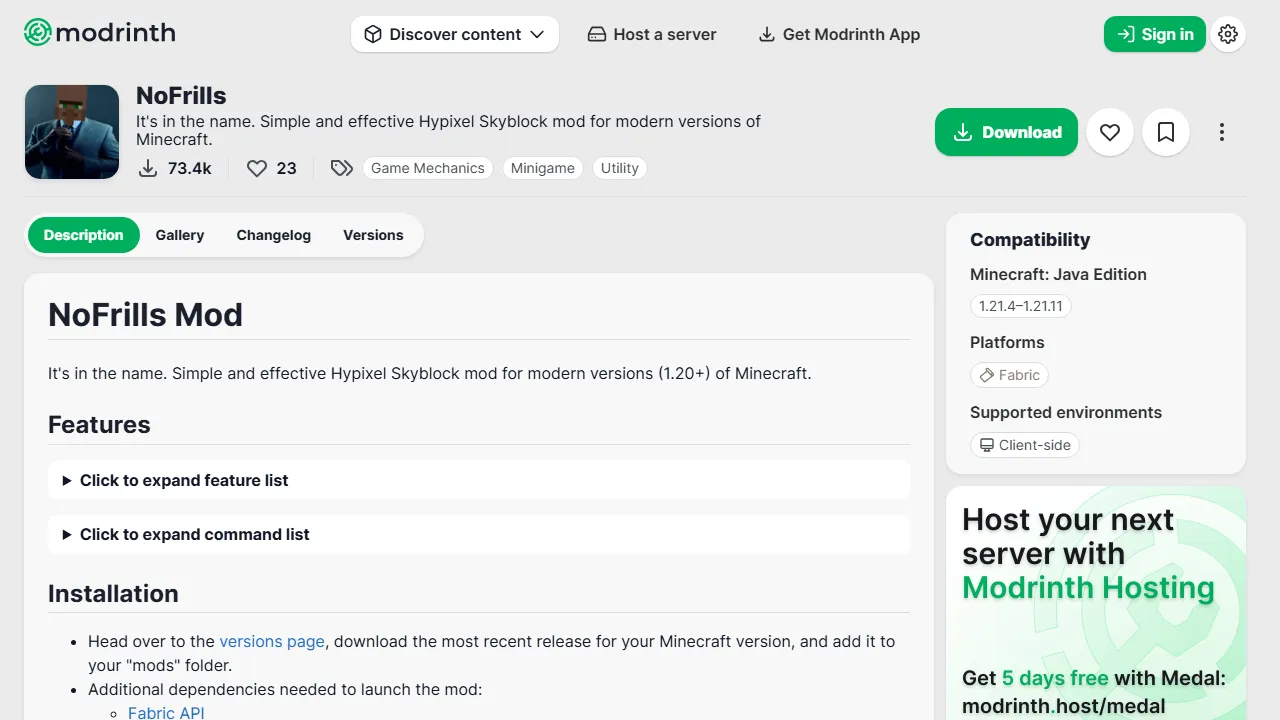Open Discover content dropdown
1280x720 pixels.
point(454,34)
